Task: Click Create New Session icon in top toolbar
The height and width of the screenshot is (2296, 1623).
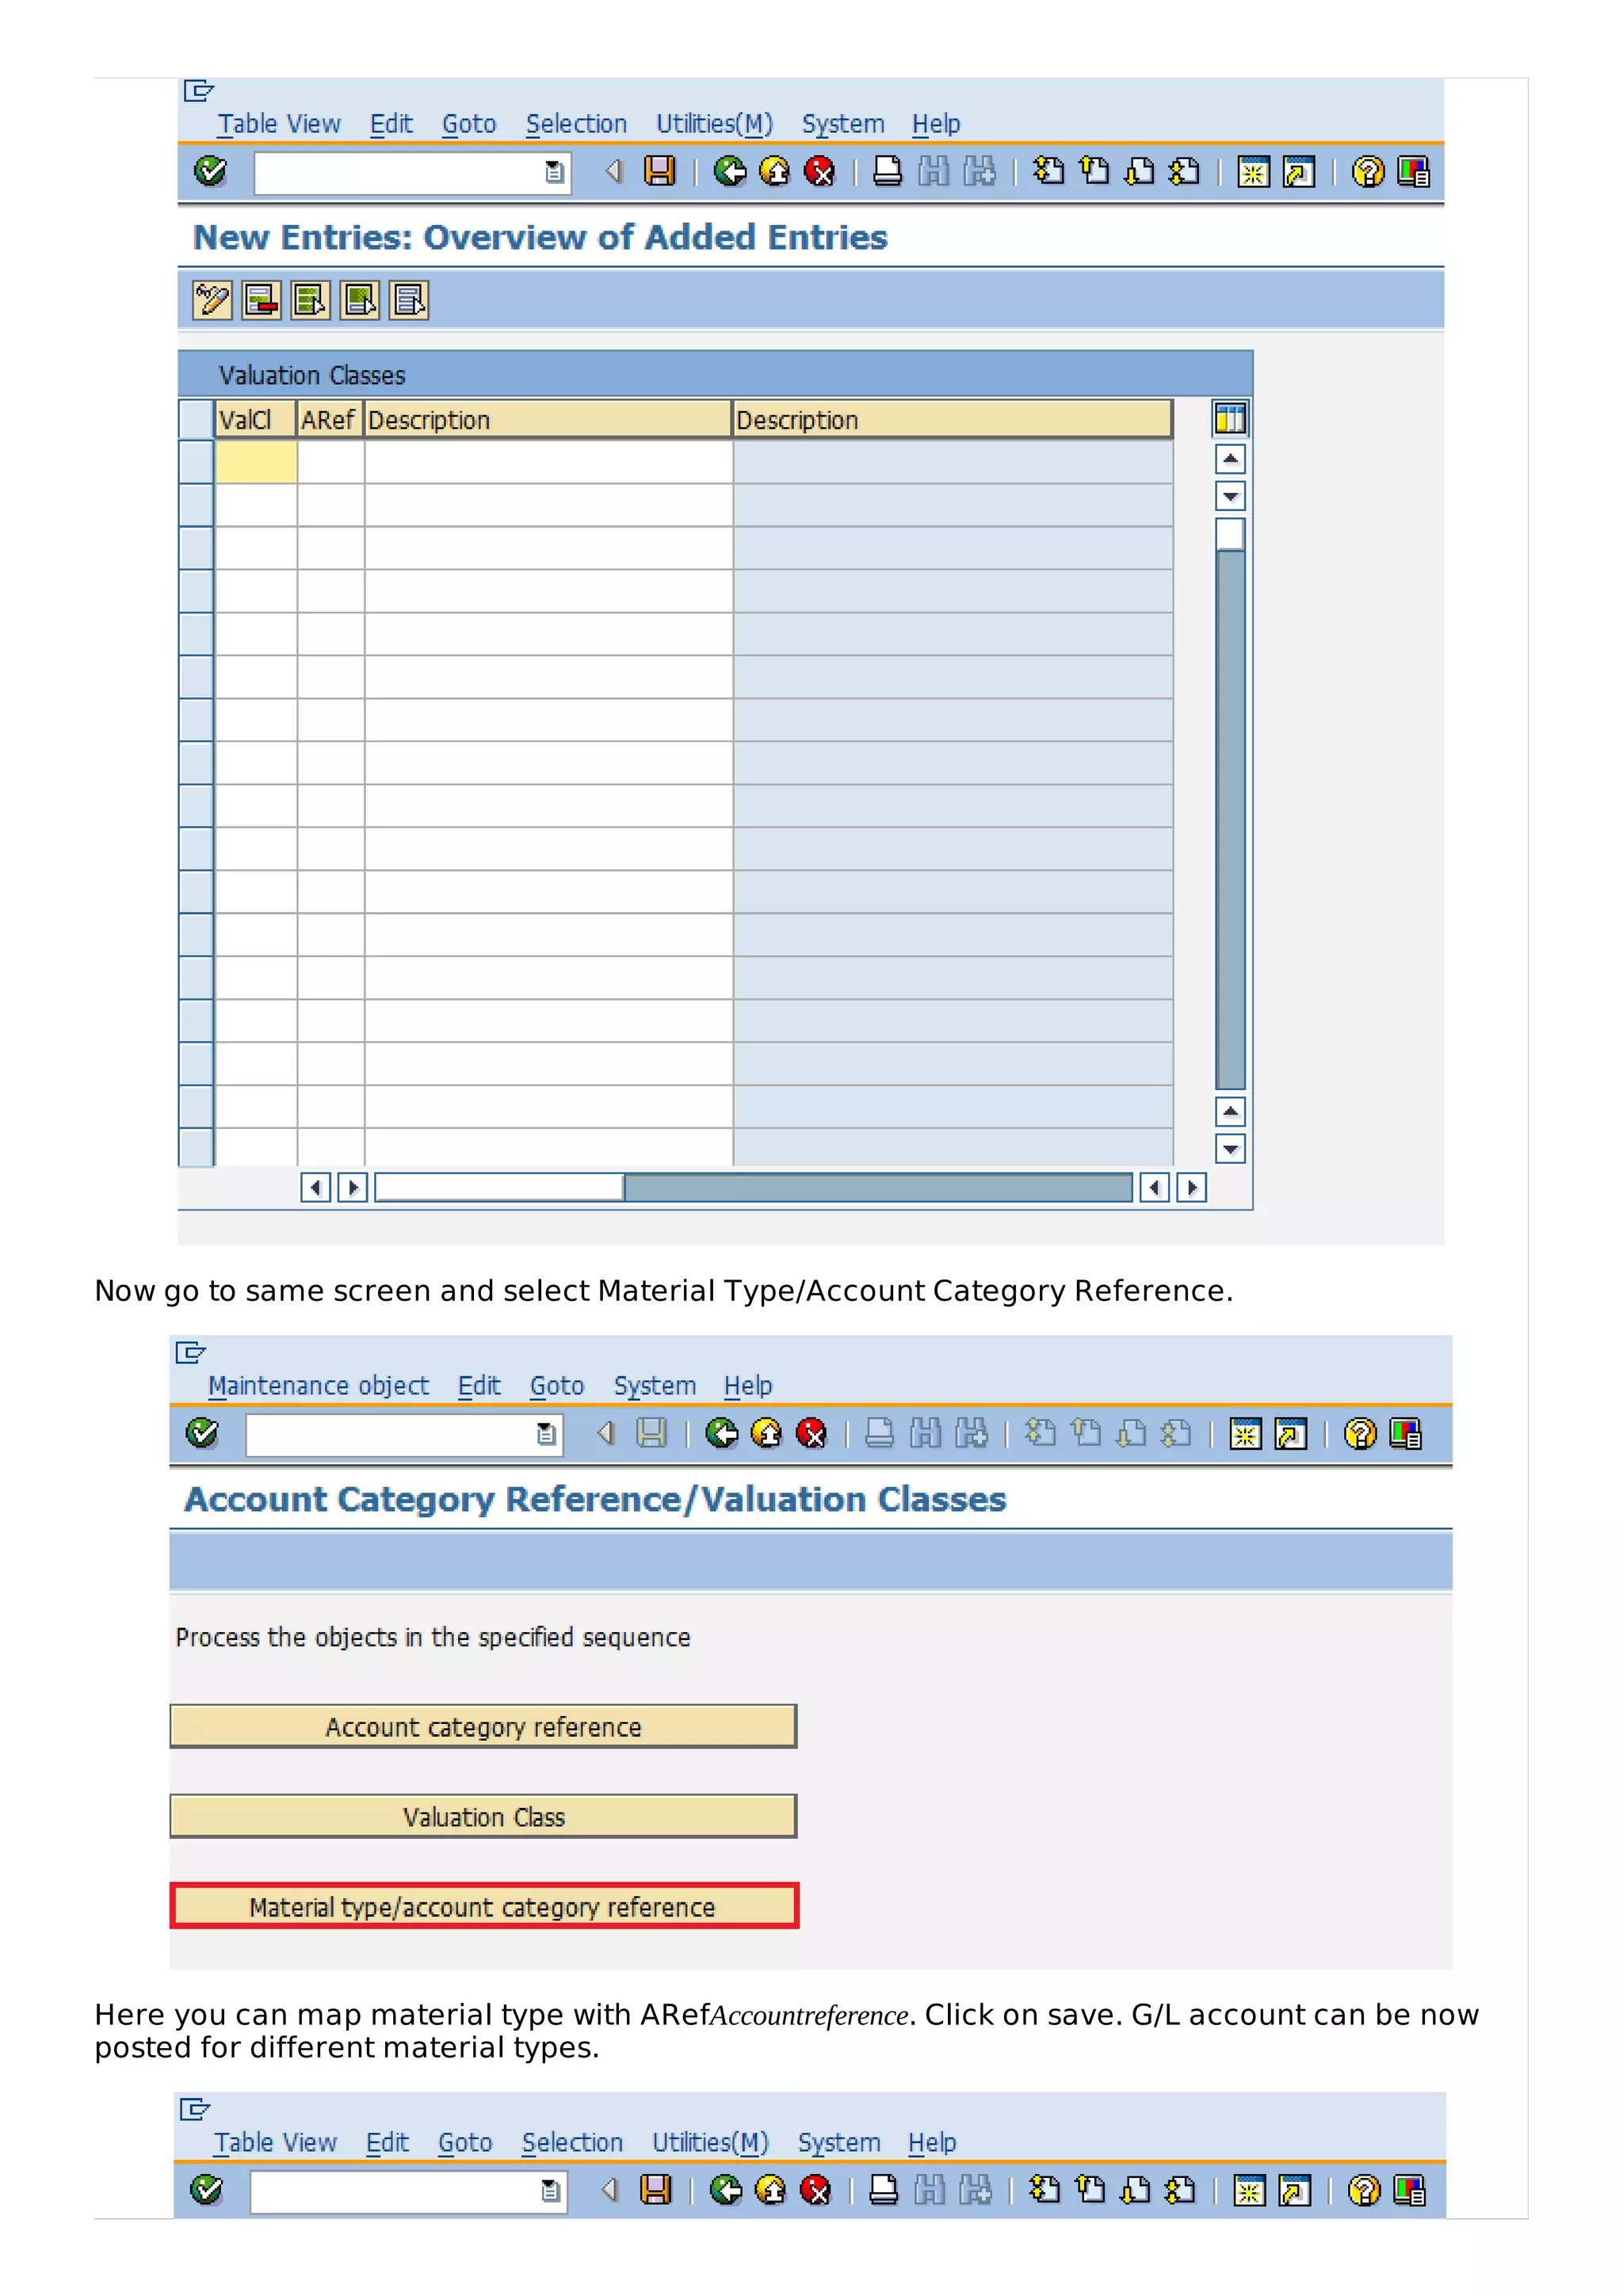Action: 1252,172
